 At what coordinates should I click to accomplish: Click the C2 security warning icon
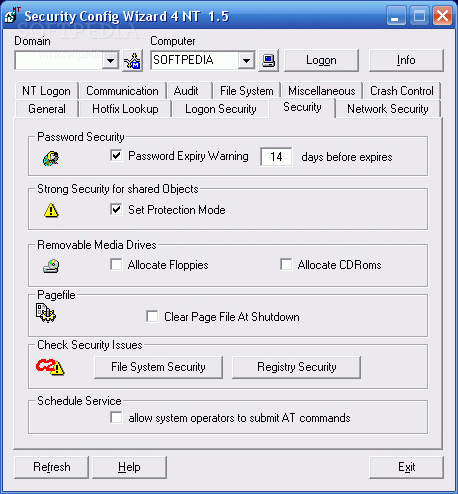[x=50, y=367]
